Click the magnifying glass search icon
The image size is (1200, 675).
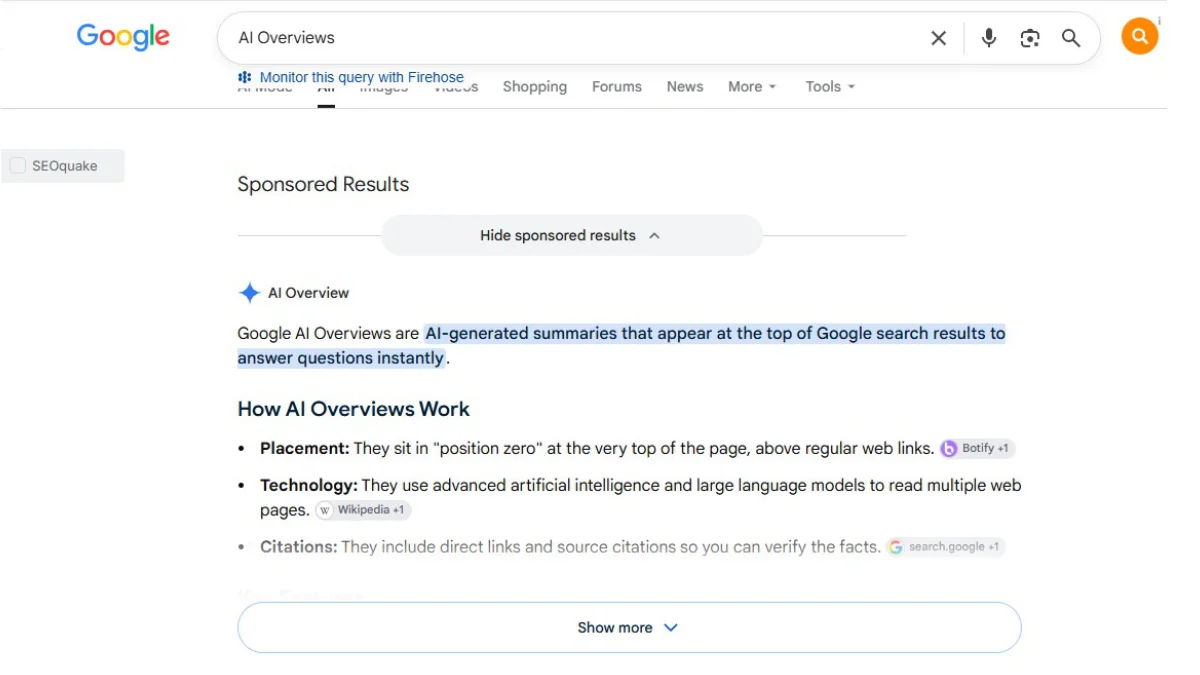click(x=1071, y=38)
